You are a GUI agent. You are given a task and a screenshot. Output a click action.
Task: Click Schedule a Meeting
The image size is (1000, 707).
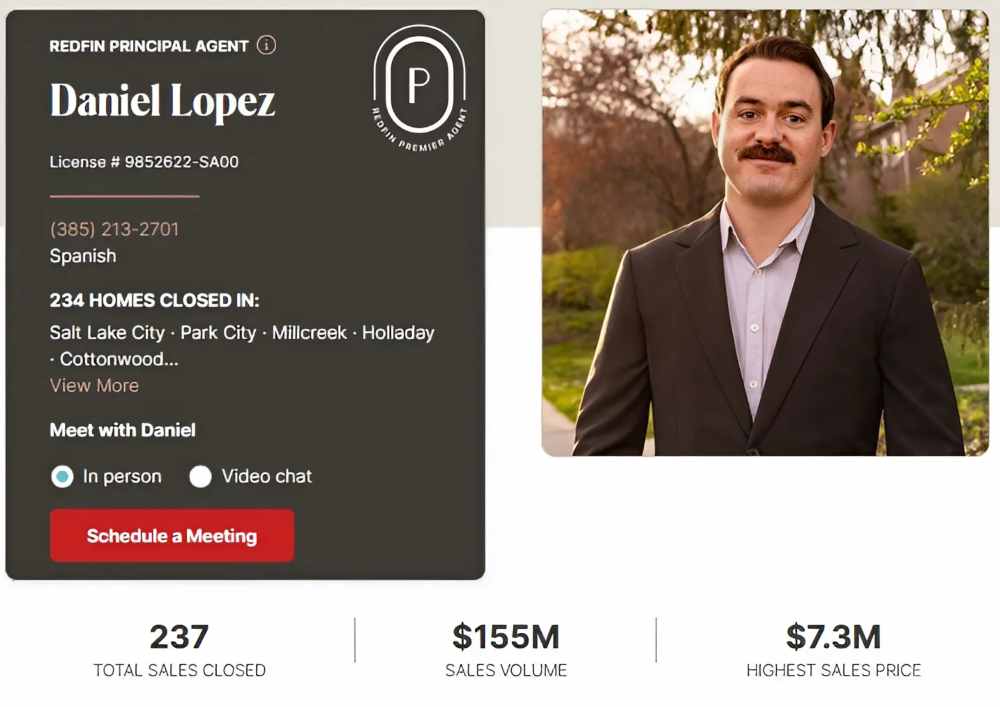171,536
